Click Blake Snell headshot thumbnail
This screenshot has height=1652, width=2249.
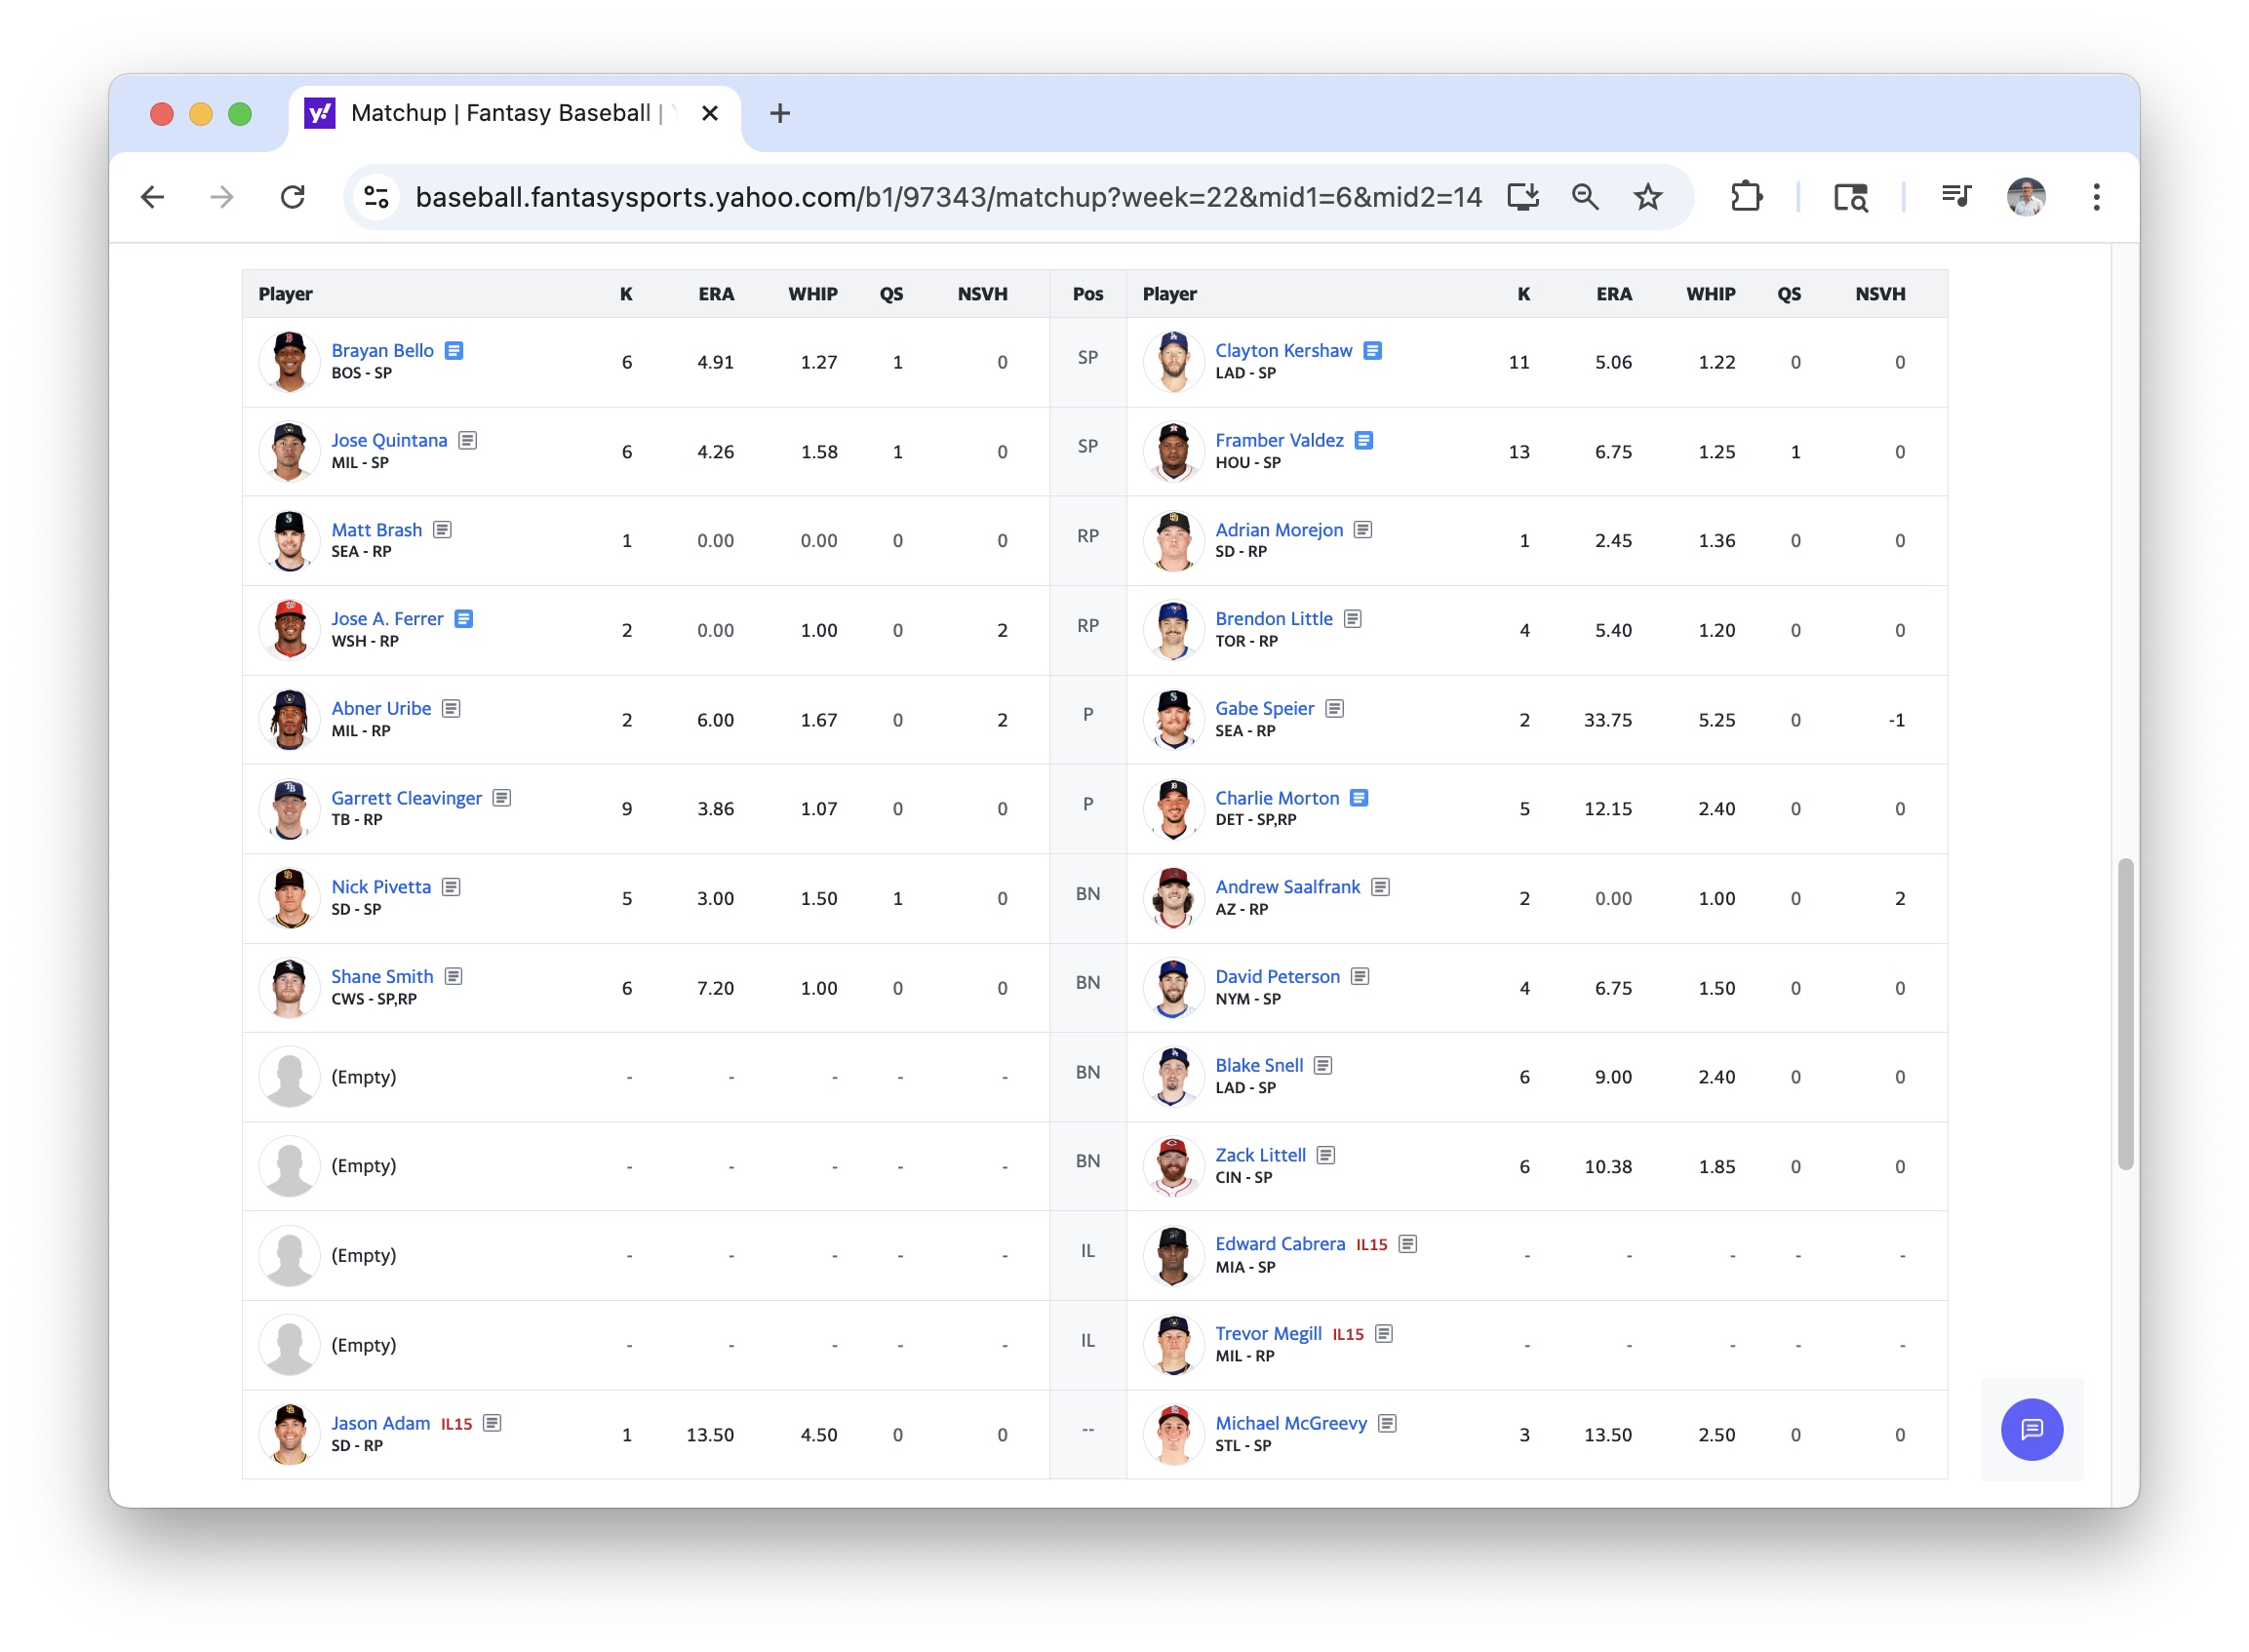pos(1173,1077)
